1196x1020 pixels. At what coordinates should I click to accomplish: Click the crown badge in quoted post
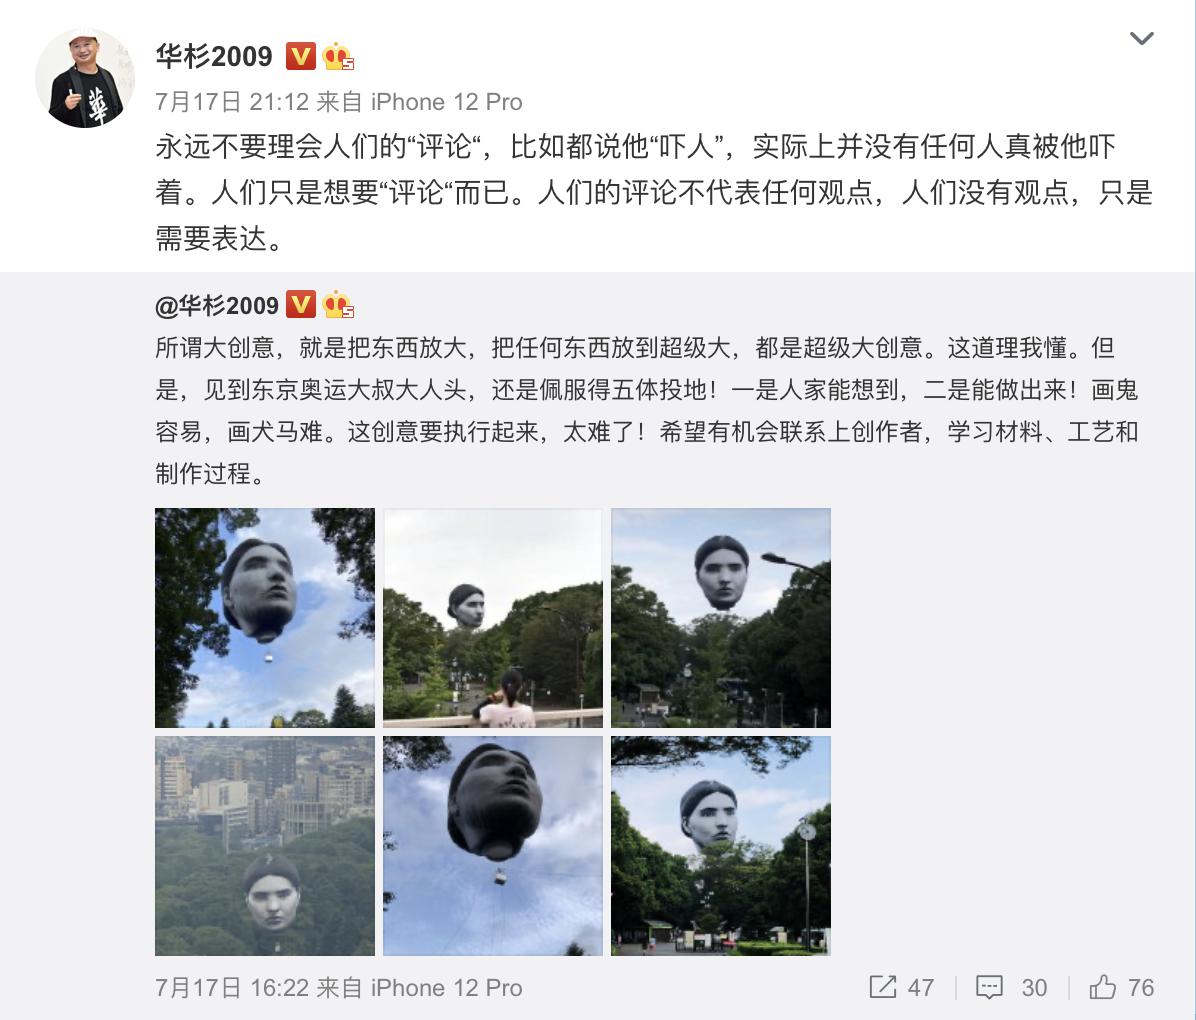coord(337,305)
